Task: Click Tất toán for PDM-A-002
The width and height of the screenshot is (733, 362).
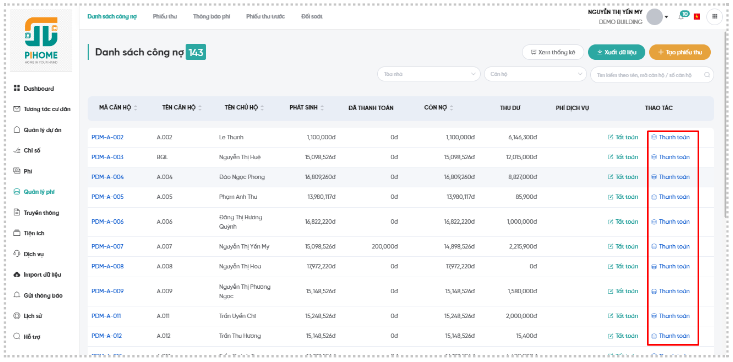Action: pyautogui.click(x=623, y=137)
